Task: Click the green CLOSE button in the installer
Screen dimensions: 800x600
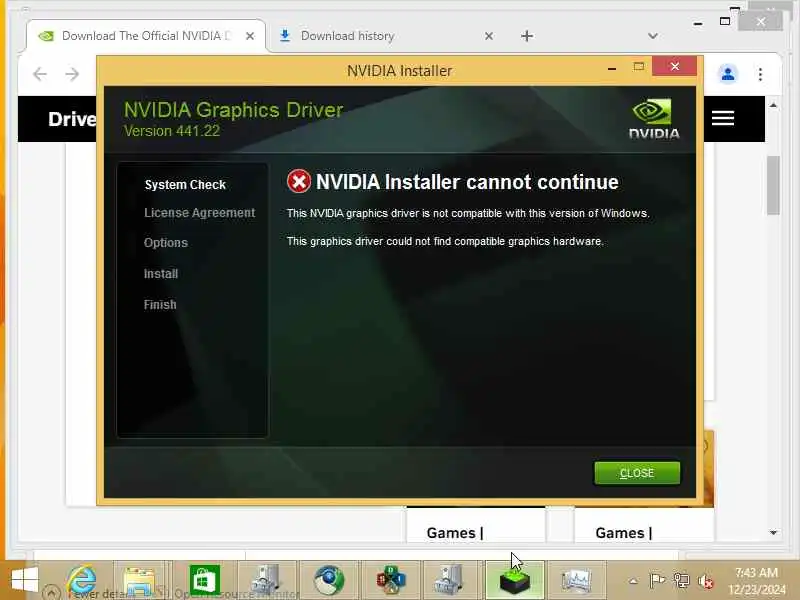Action: (637, 473)
